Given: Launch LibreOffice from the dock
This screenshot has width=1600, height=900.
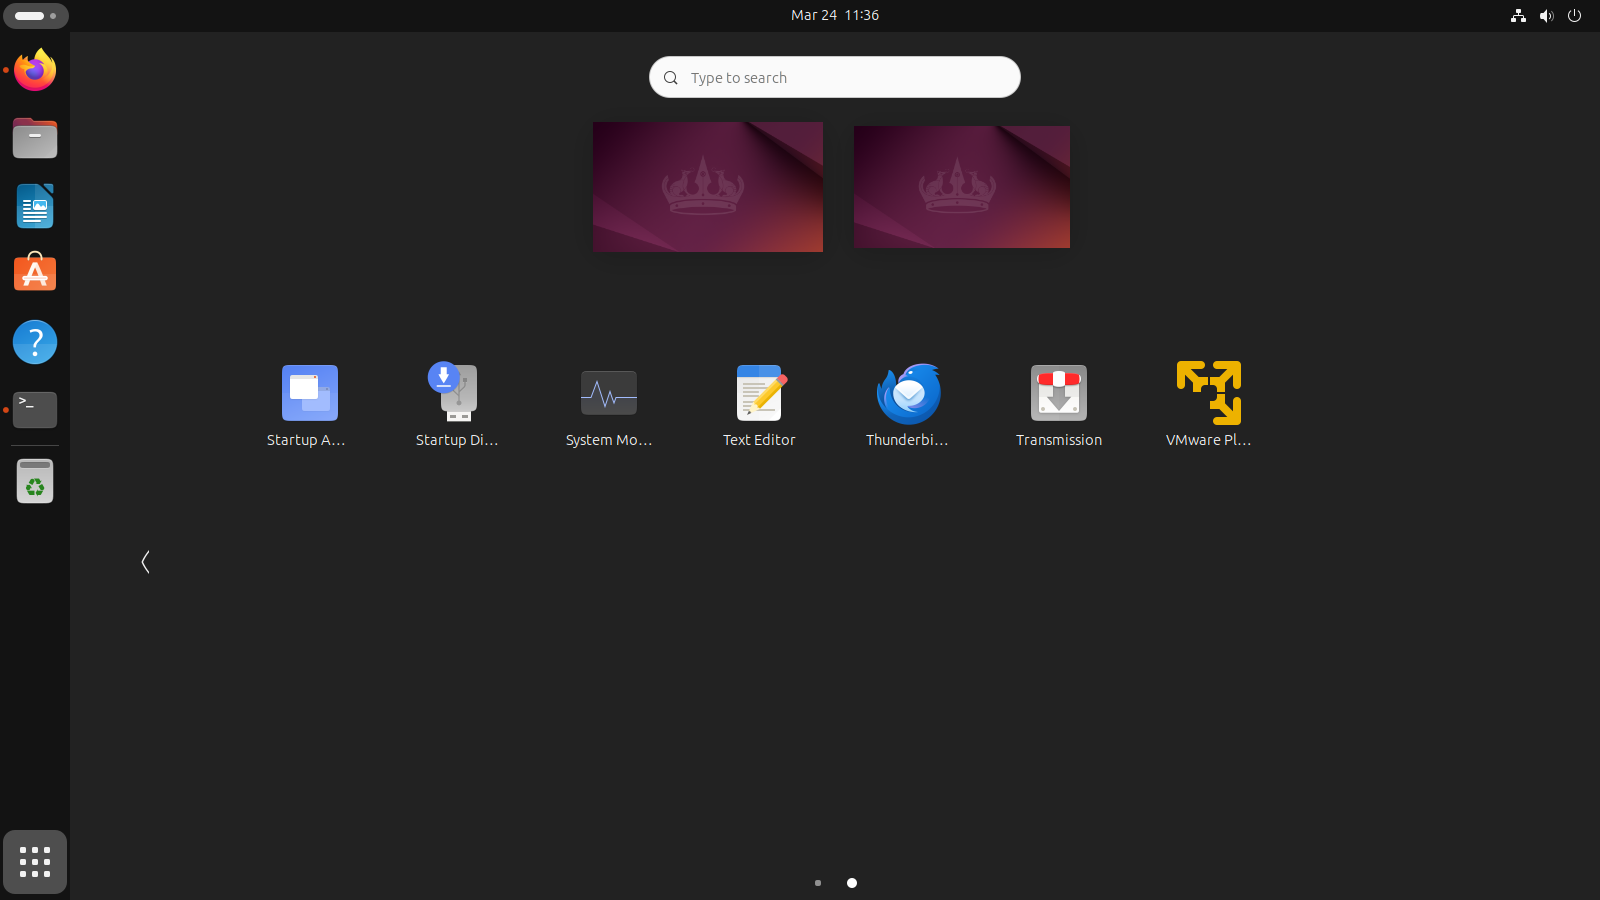Looking at the screenshot, I should [35, 206].
